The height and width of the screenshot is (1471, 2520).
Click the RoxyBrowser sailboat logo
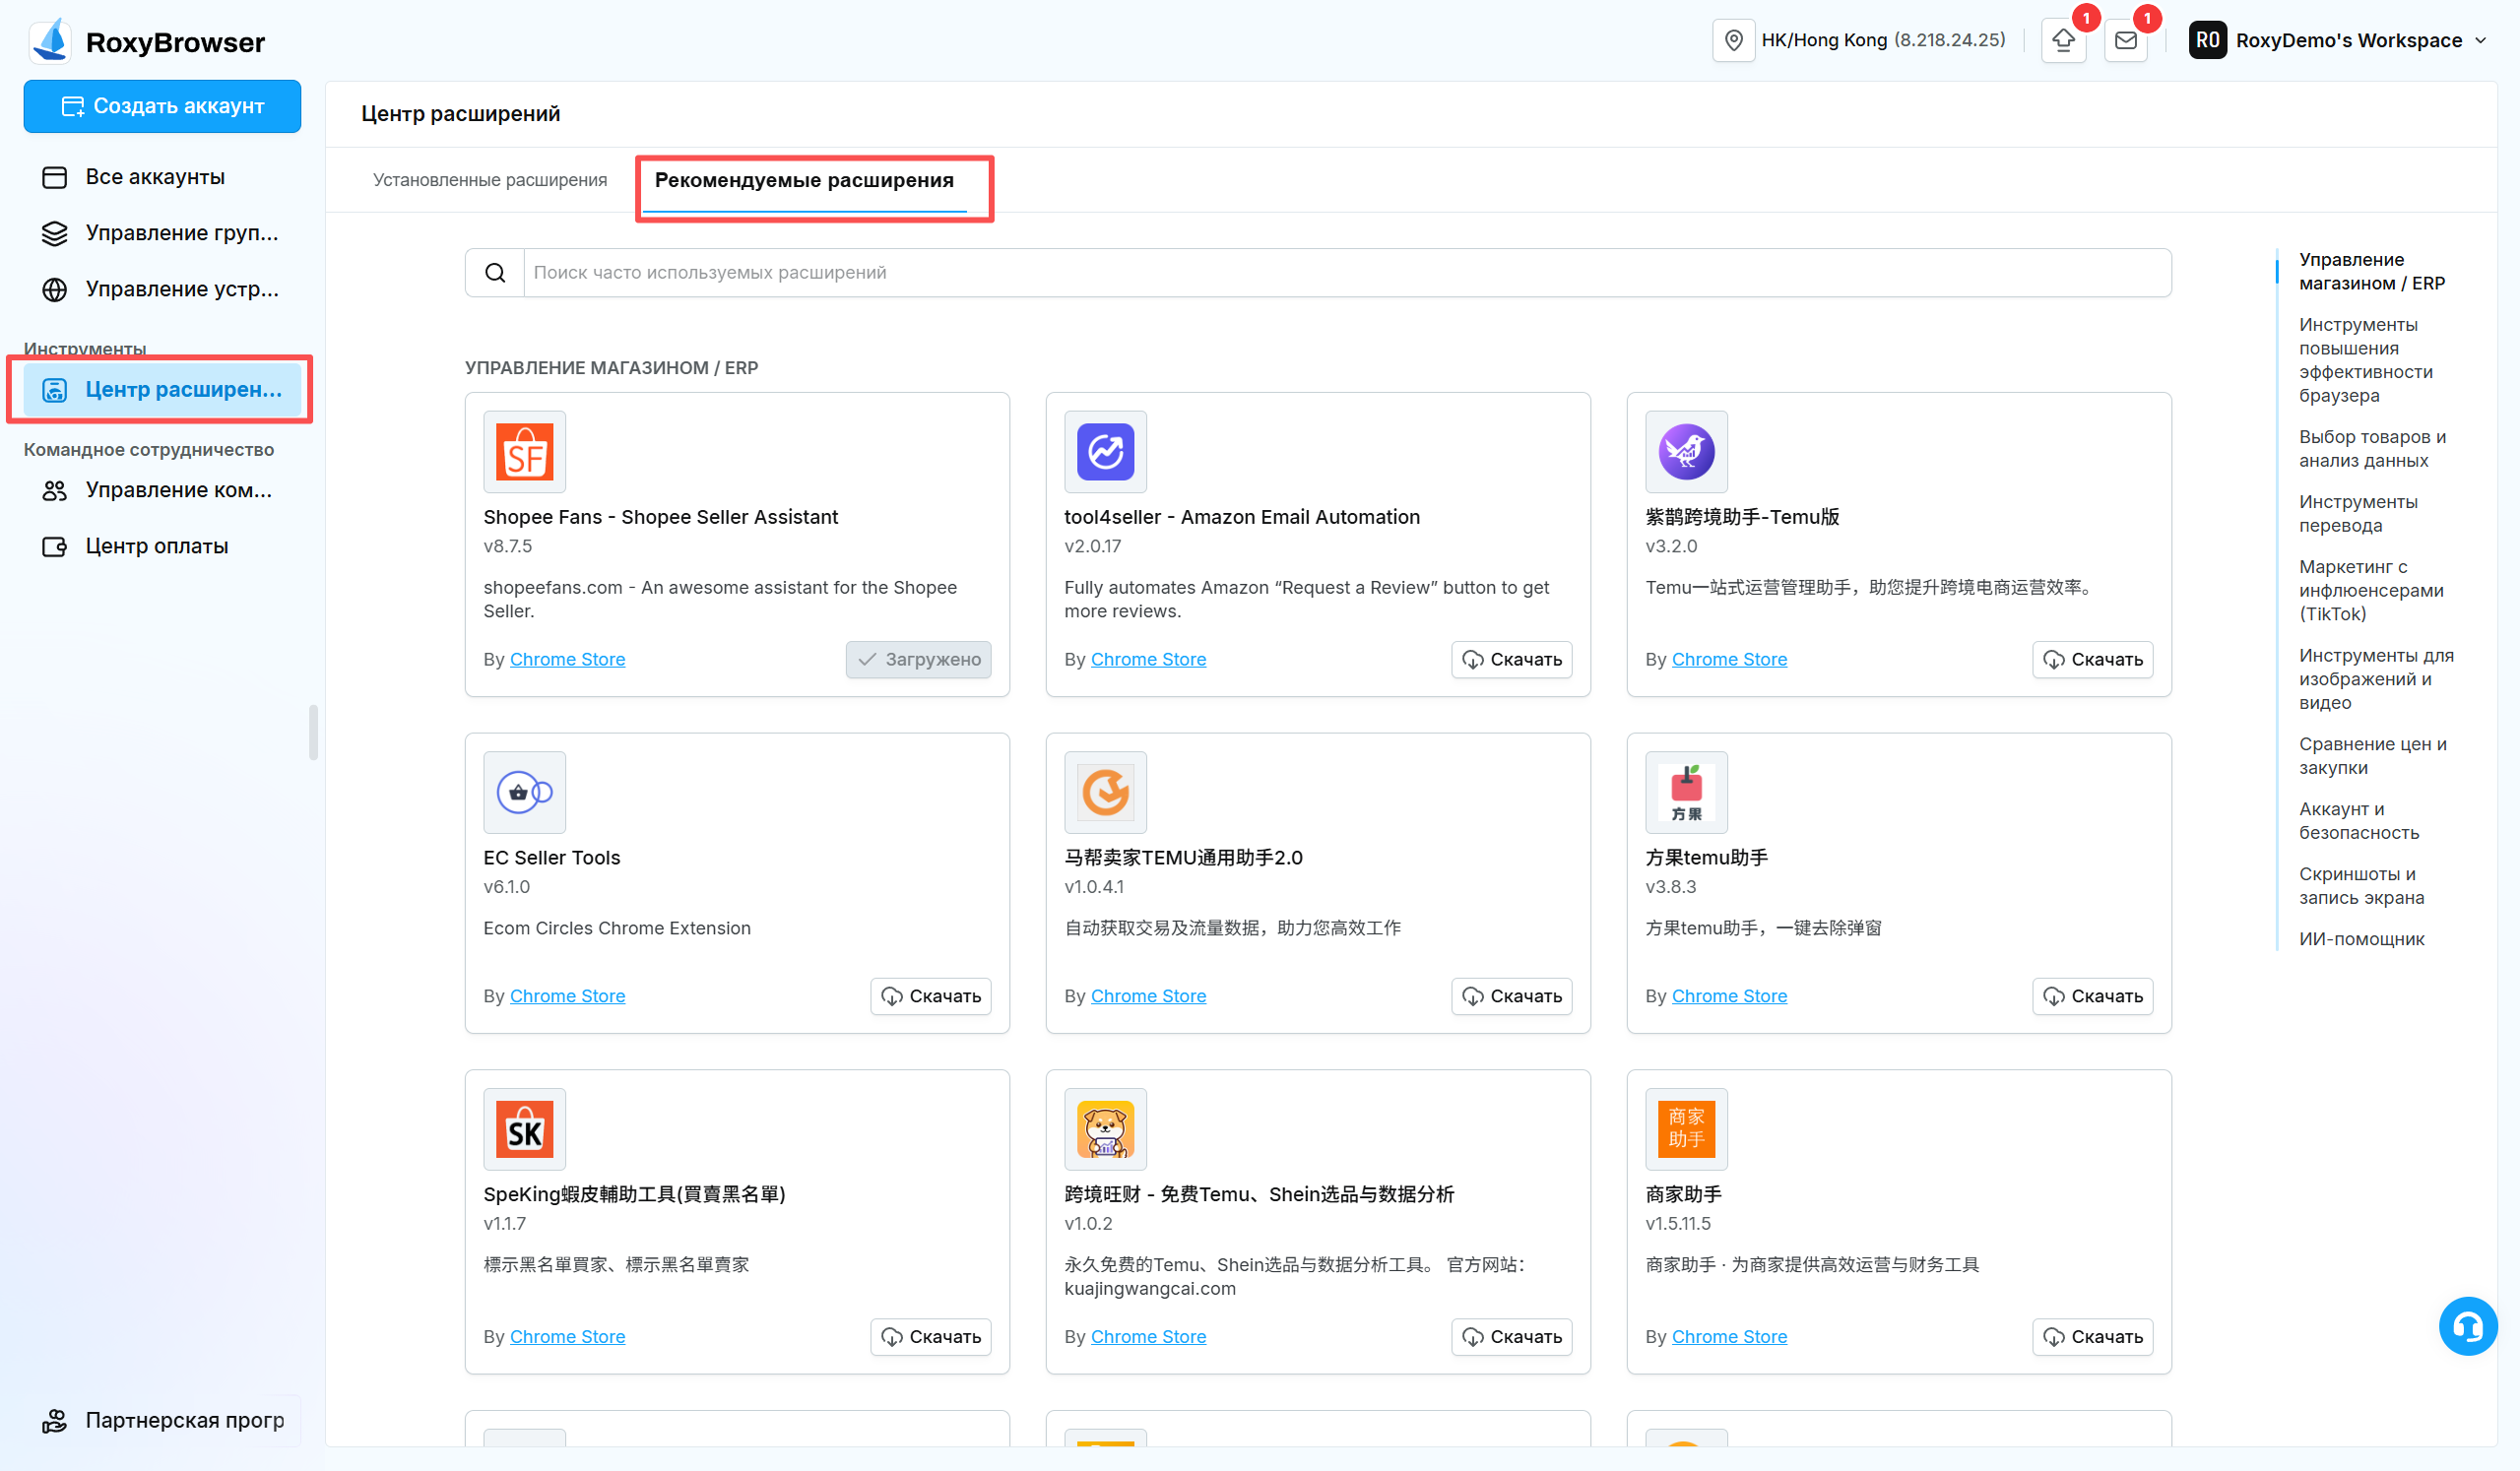point(50,40)
